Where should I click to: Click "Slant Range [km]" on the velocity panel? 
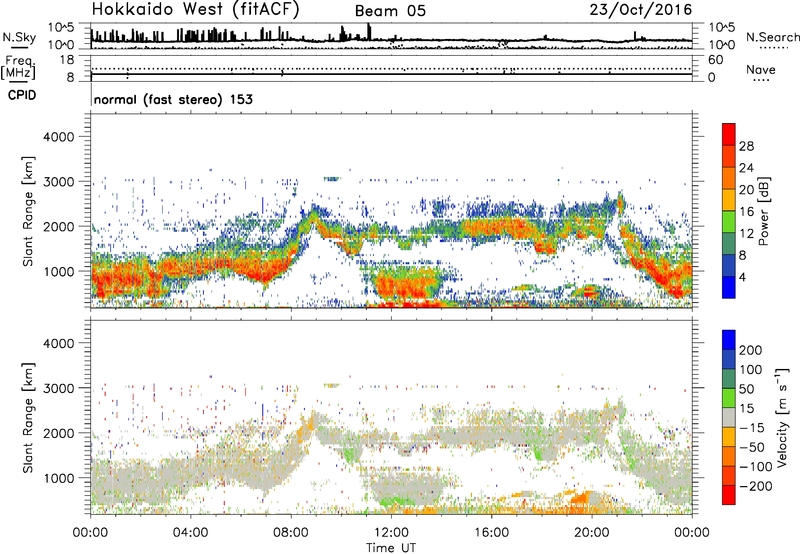point(29,418)
